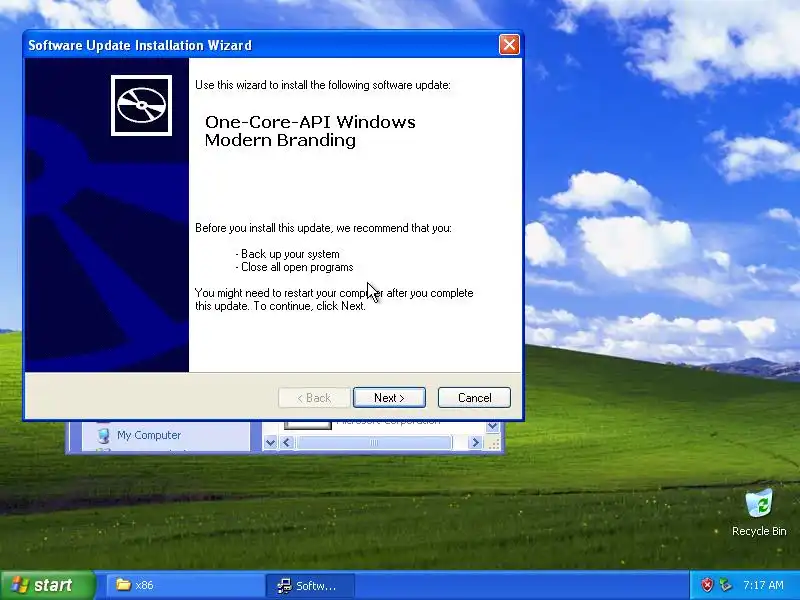Image resolution: width=800 pixels, height=600 pixels.
Task: Click down arrow of the side pane scrollbar
Action: point(270,442)
